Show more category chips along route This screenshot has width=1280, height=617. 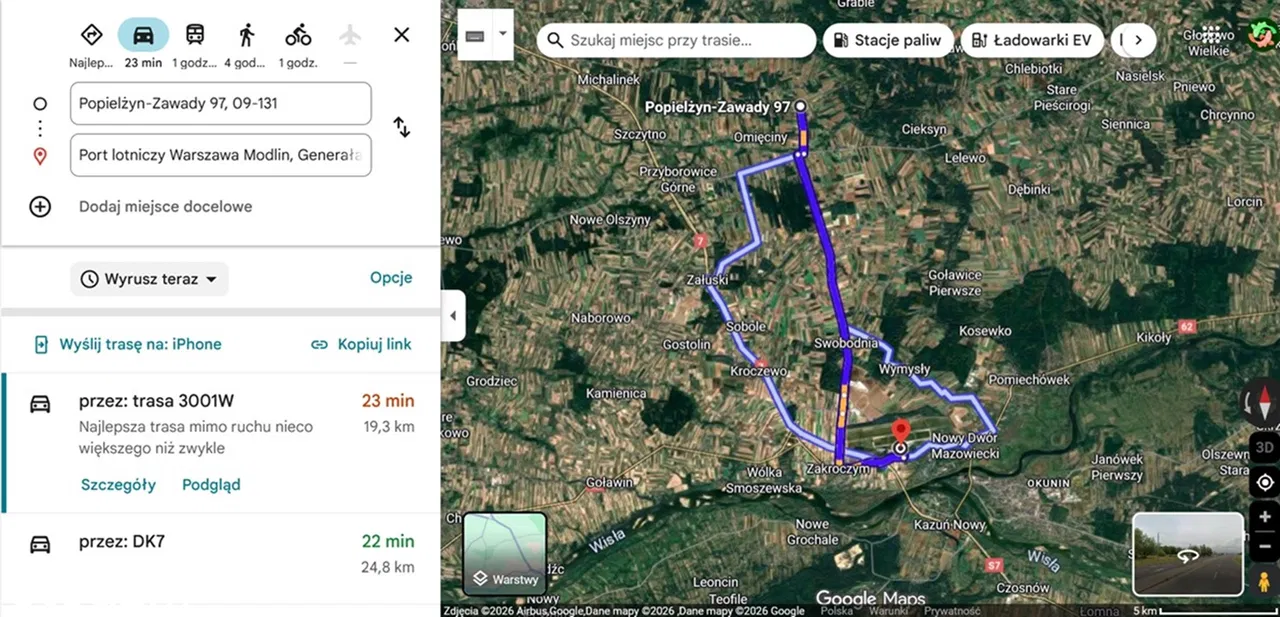coord(1137,40)
